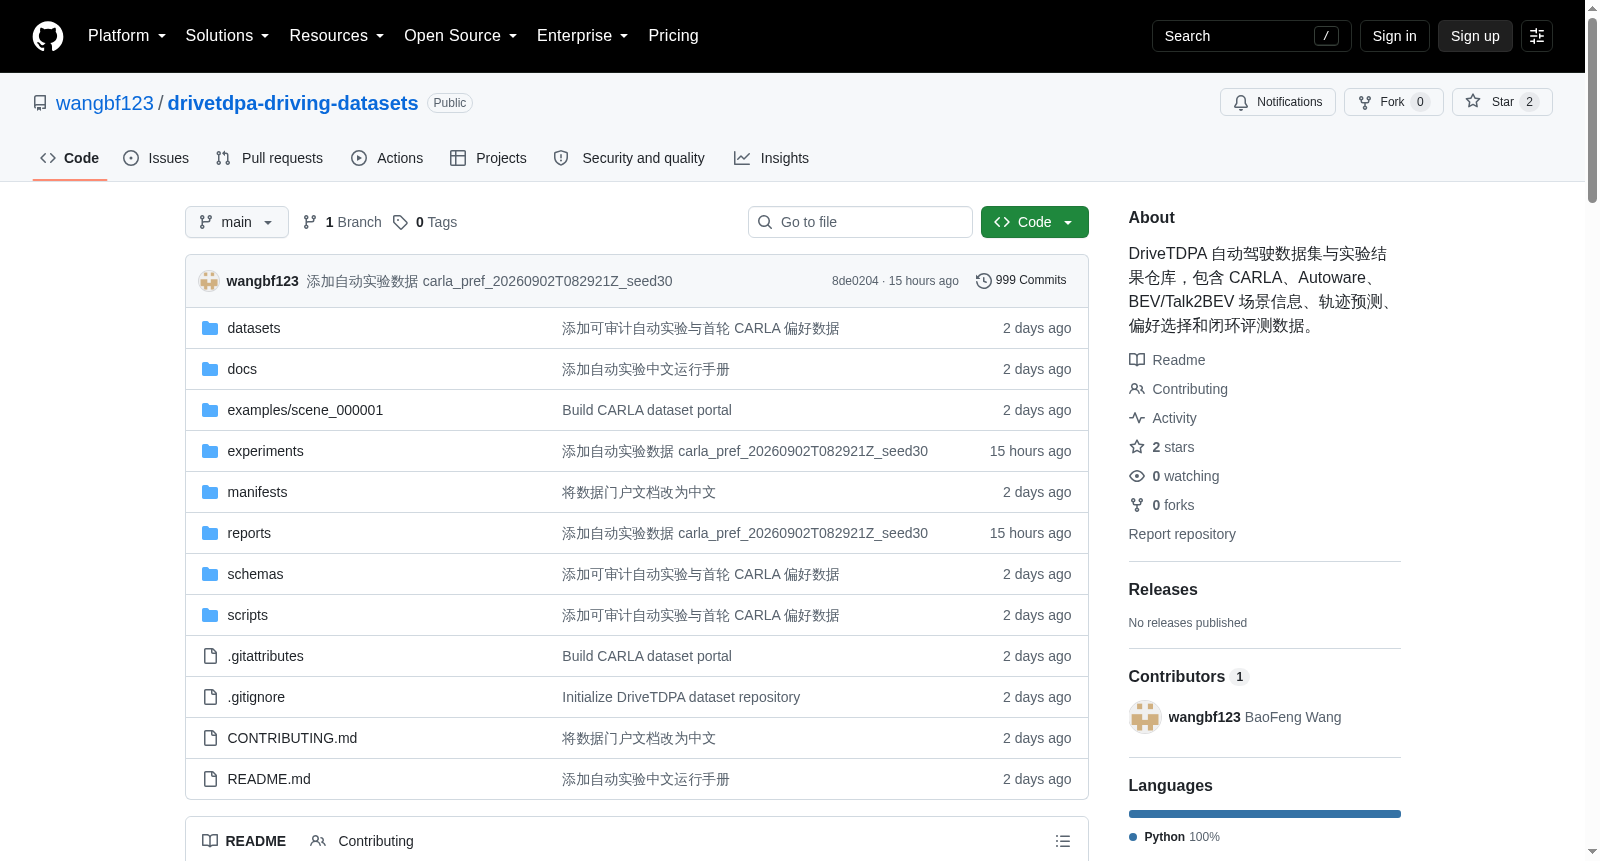Viewport: 1600px width, 861px height.
Task: Expand the Platform menu
Action: pyautogui.click(x=127, y=36)
